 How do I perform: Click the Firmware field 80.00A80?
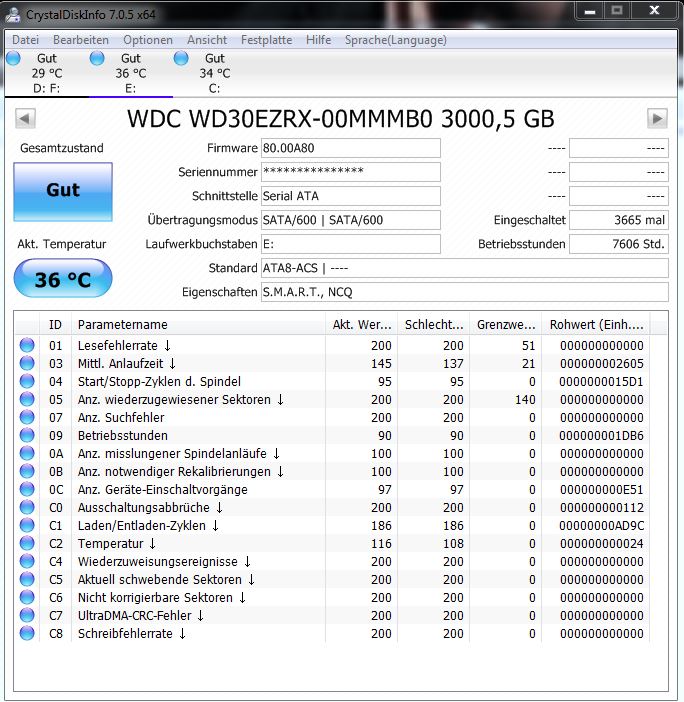(x=351, y=148)
